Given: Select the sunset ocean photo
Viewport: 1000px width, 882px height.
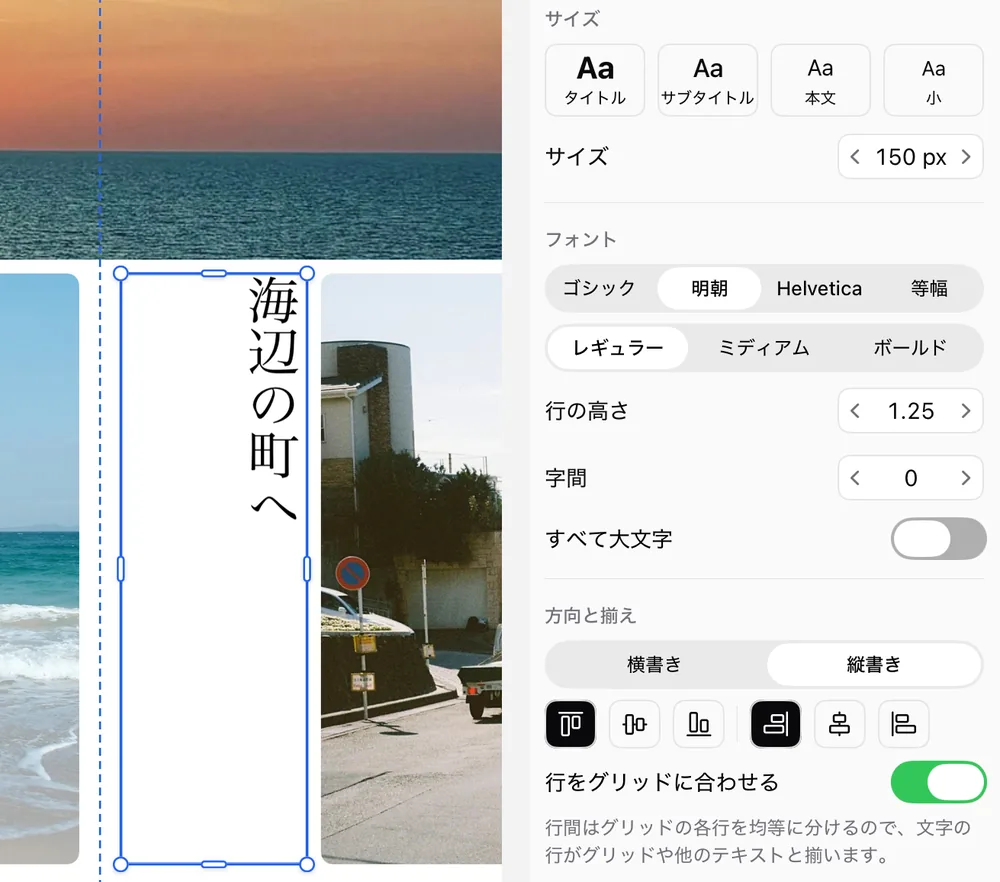Looking at the screenshot, I should click(251, 129).
